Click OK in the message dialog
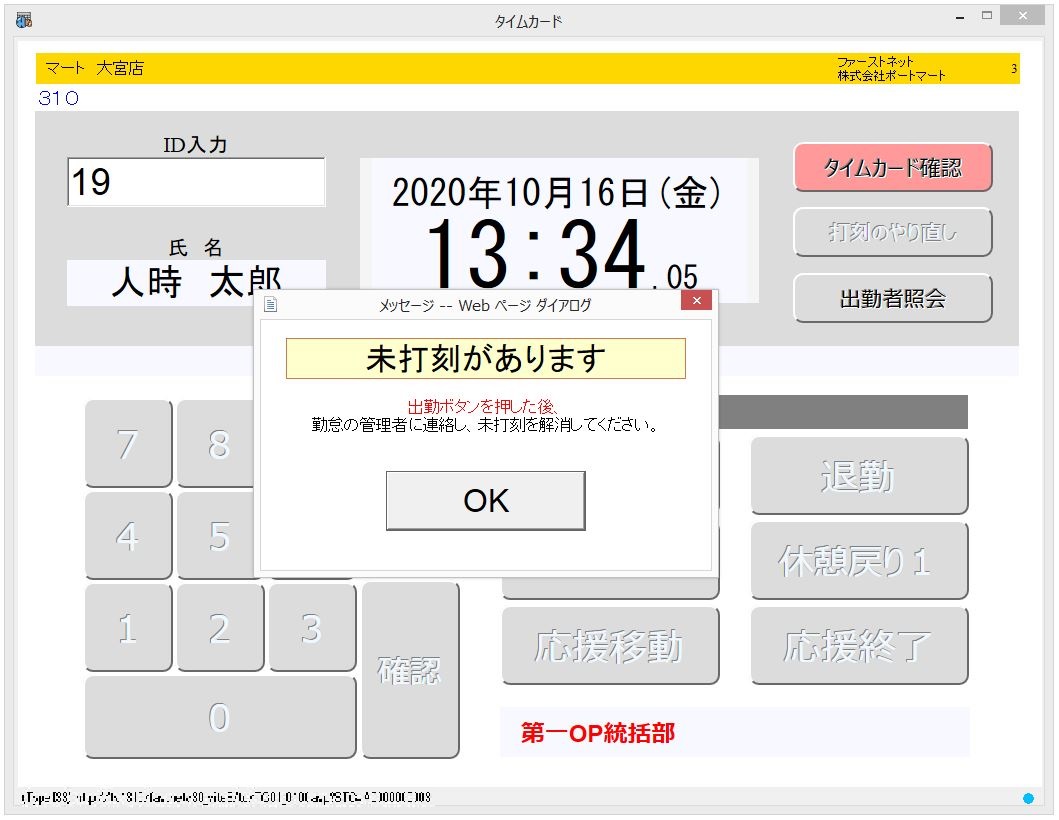 (485, 501)
